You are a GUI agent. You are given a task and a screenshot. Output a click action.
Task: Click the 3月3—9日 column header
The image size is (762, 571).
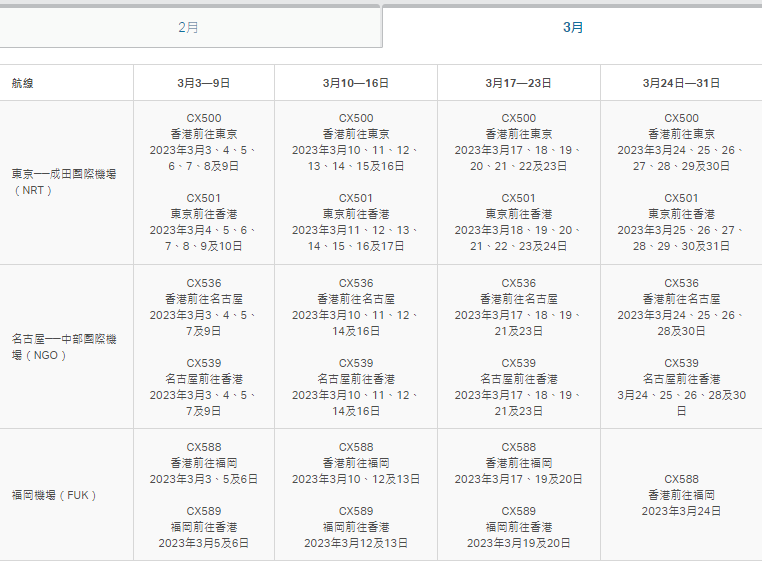click(204, 83)
